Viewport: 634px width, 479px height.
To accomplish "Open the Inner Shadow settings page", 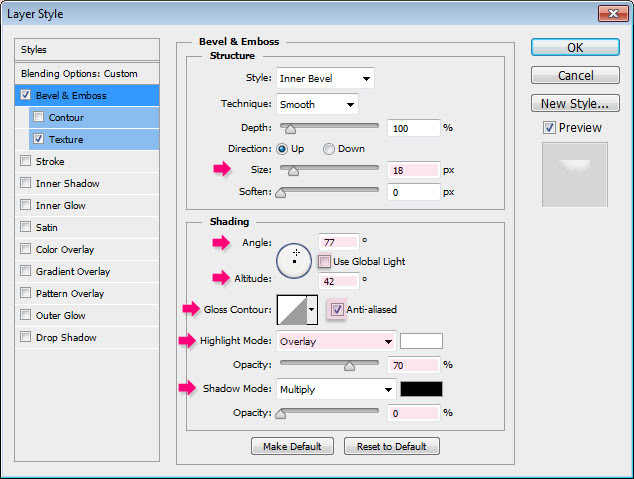I will pos(68,184).
